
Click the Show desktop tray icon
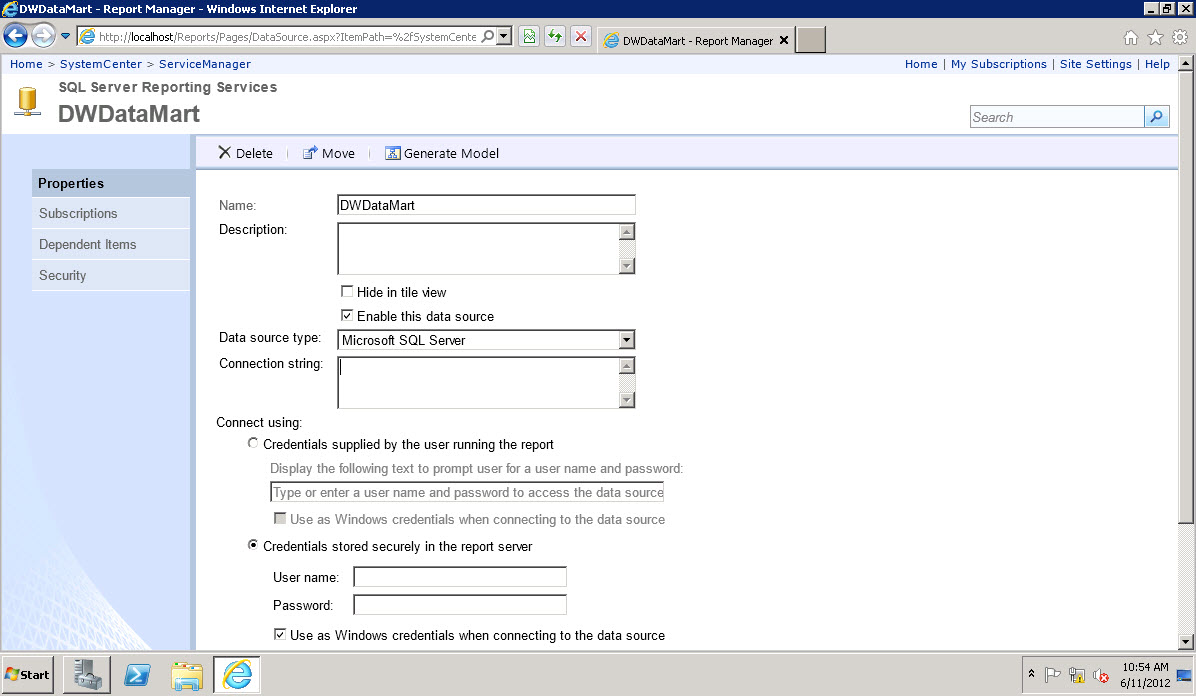(x=1185, y=675)
